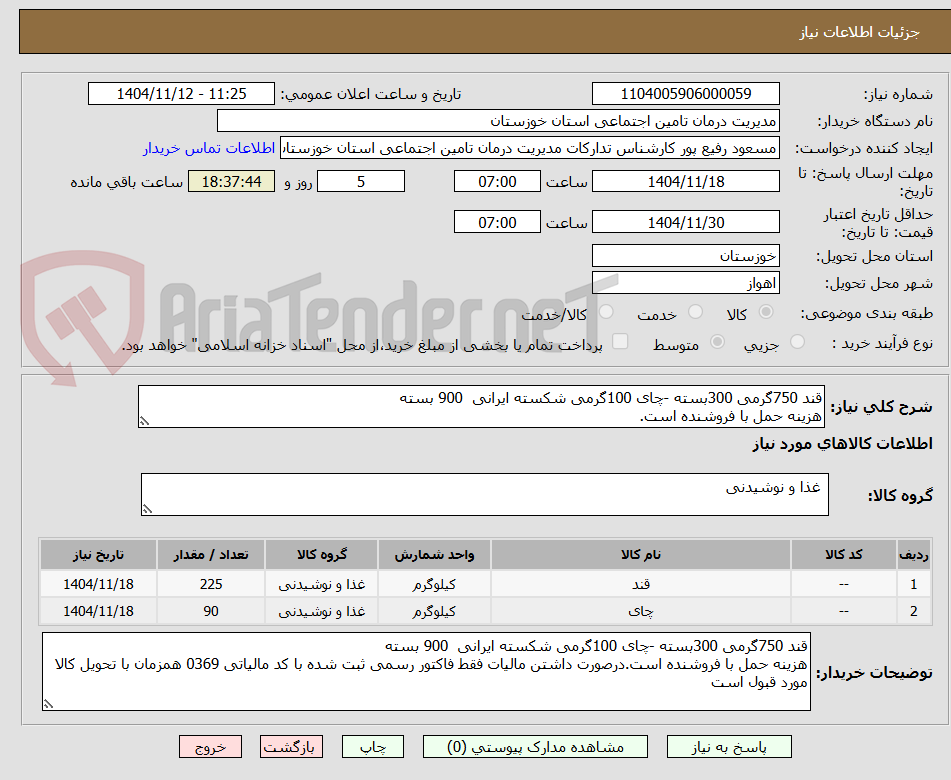The width and height of the screenshot is (951, 780).
Task: Click the response deadline date 1404/11/18 field
Action: coord(685,181)
